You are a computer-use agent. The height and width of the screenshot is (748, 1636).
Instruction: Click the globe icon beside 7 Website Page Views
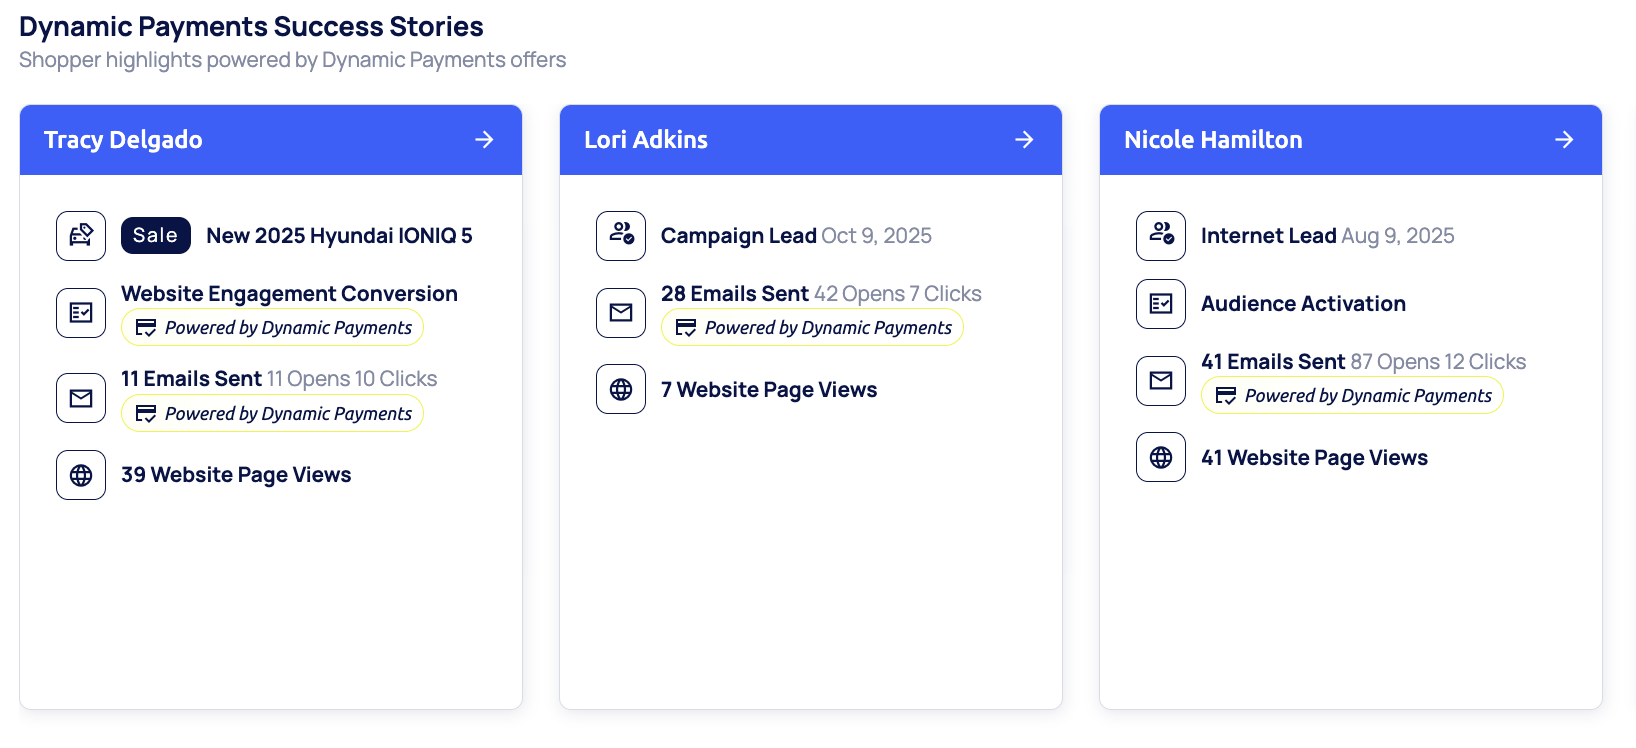(x=621, y=389)
